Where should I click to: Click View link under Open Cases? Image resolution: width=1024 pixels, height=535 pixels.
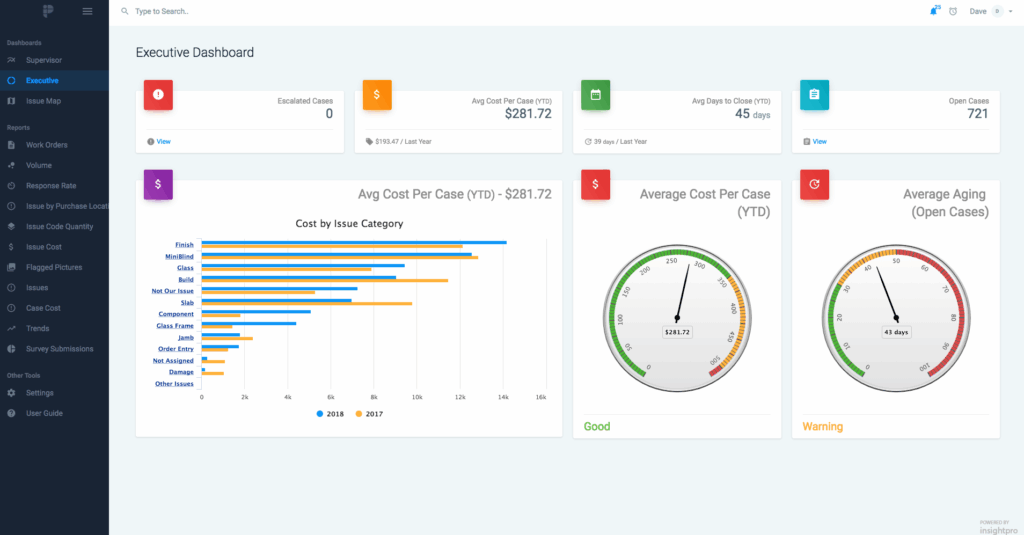click(x=819, y=142)
